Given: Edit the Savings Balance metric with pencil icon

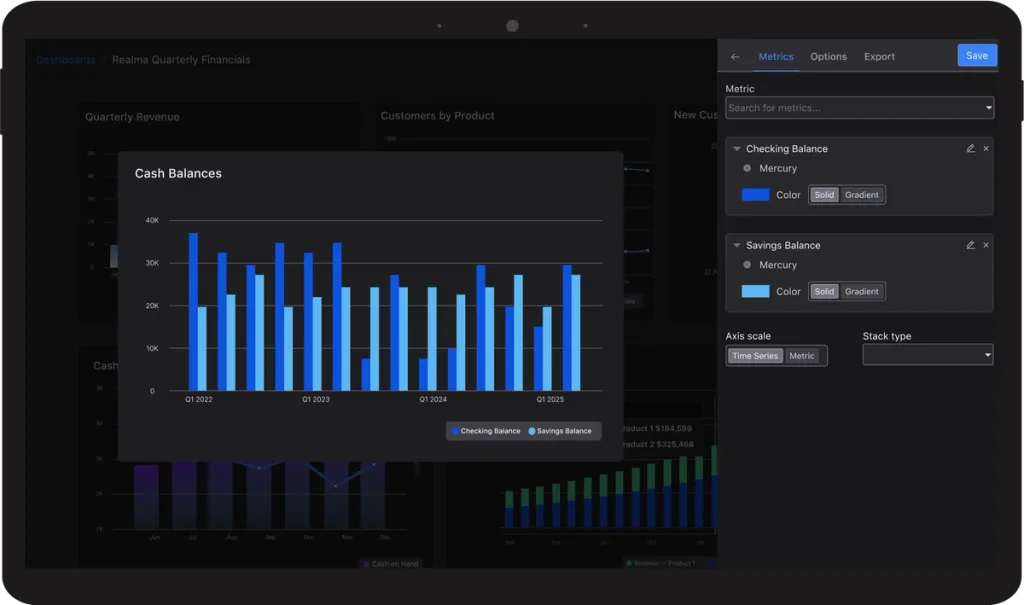Looking at the screenshot, I should point(970,245).
